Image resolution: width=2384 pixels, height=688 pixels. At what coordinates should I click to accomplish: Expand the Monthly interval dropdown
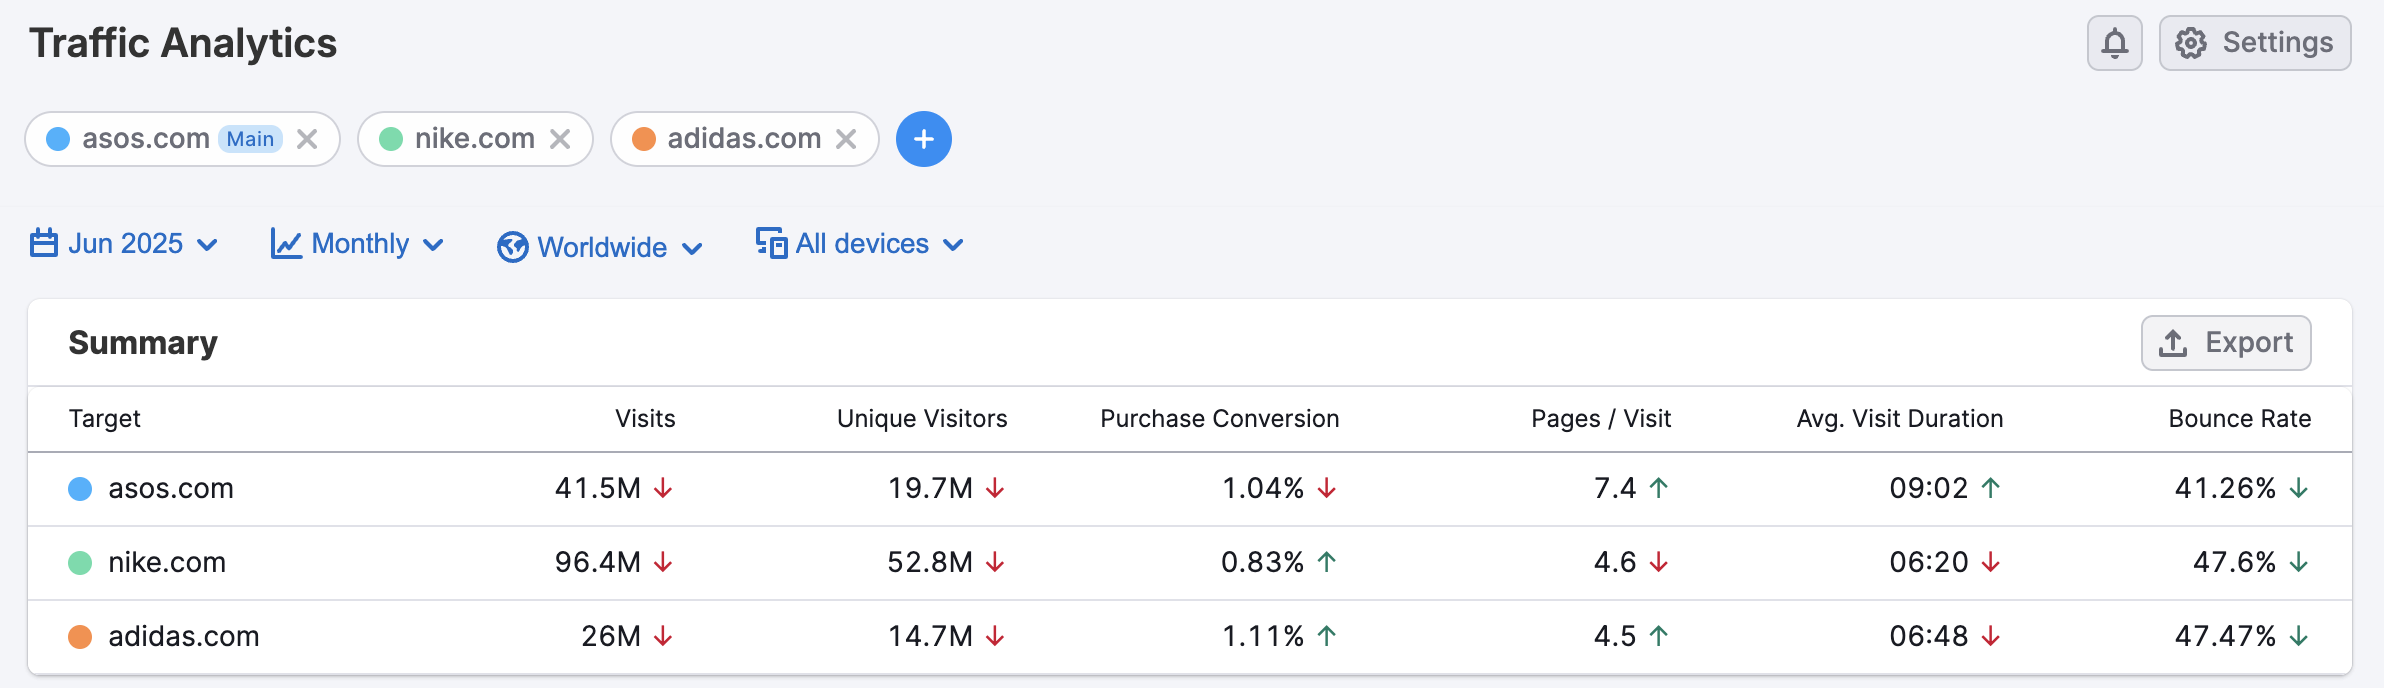click(x=359, y=244)
